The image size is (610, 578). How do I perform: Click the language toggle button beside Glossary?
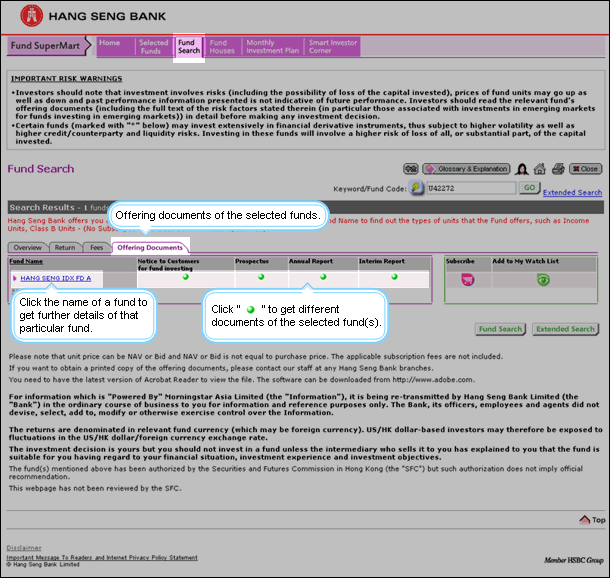[410, 169]
